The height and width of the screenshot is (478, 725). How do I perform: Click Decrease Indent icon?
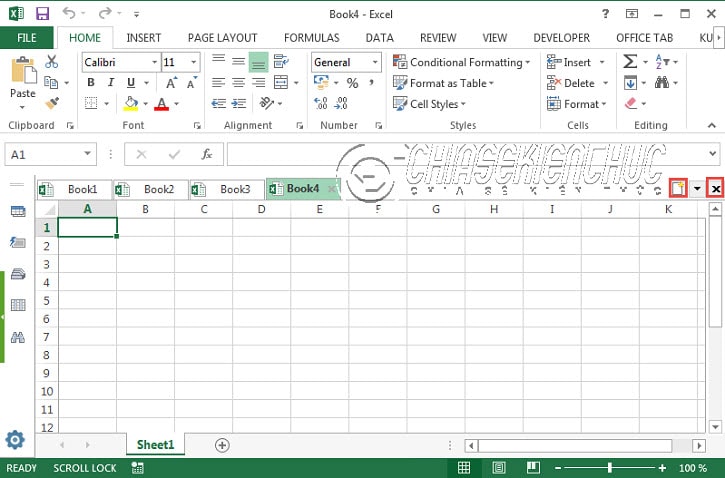(219, 104)
